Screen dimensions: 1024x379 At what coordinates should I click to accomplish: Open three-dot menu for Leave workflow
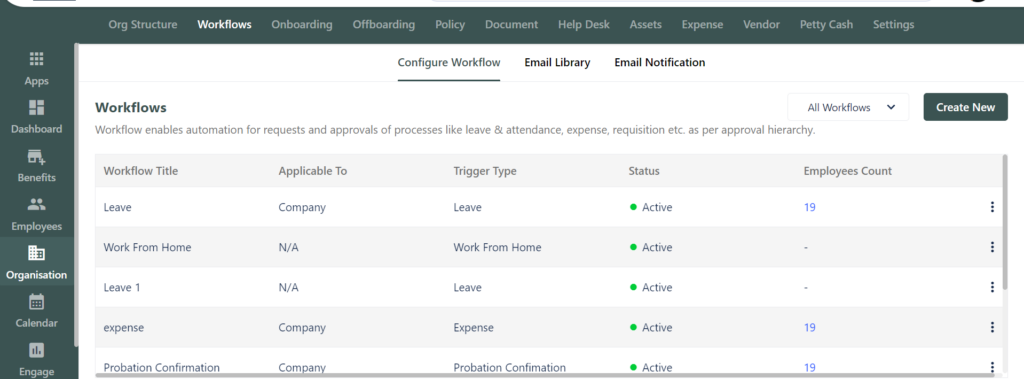992,207
